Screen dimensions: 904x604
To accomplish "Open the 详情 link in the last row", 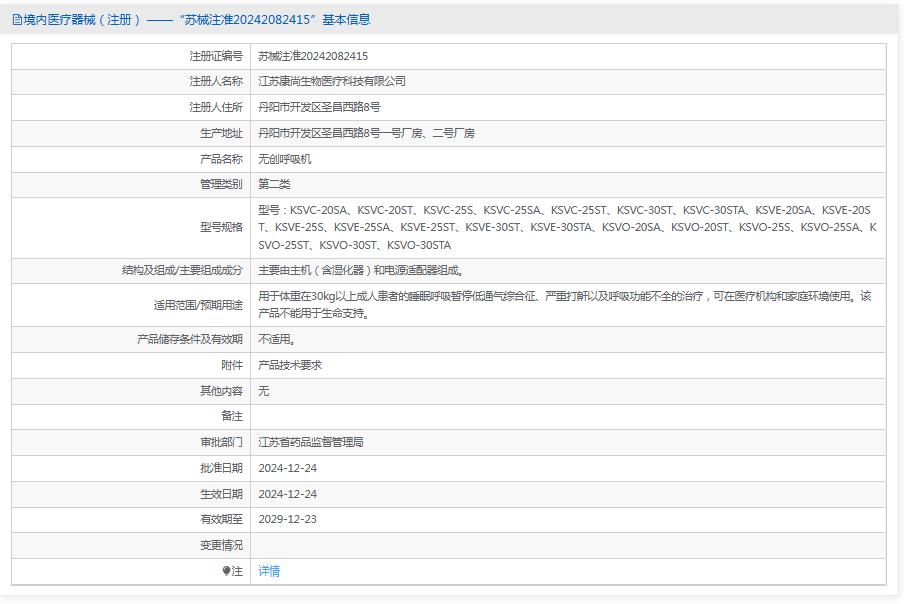I will [269, 571].
